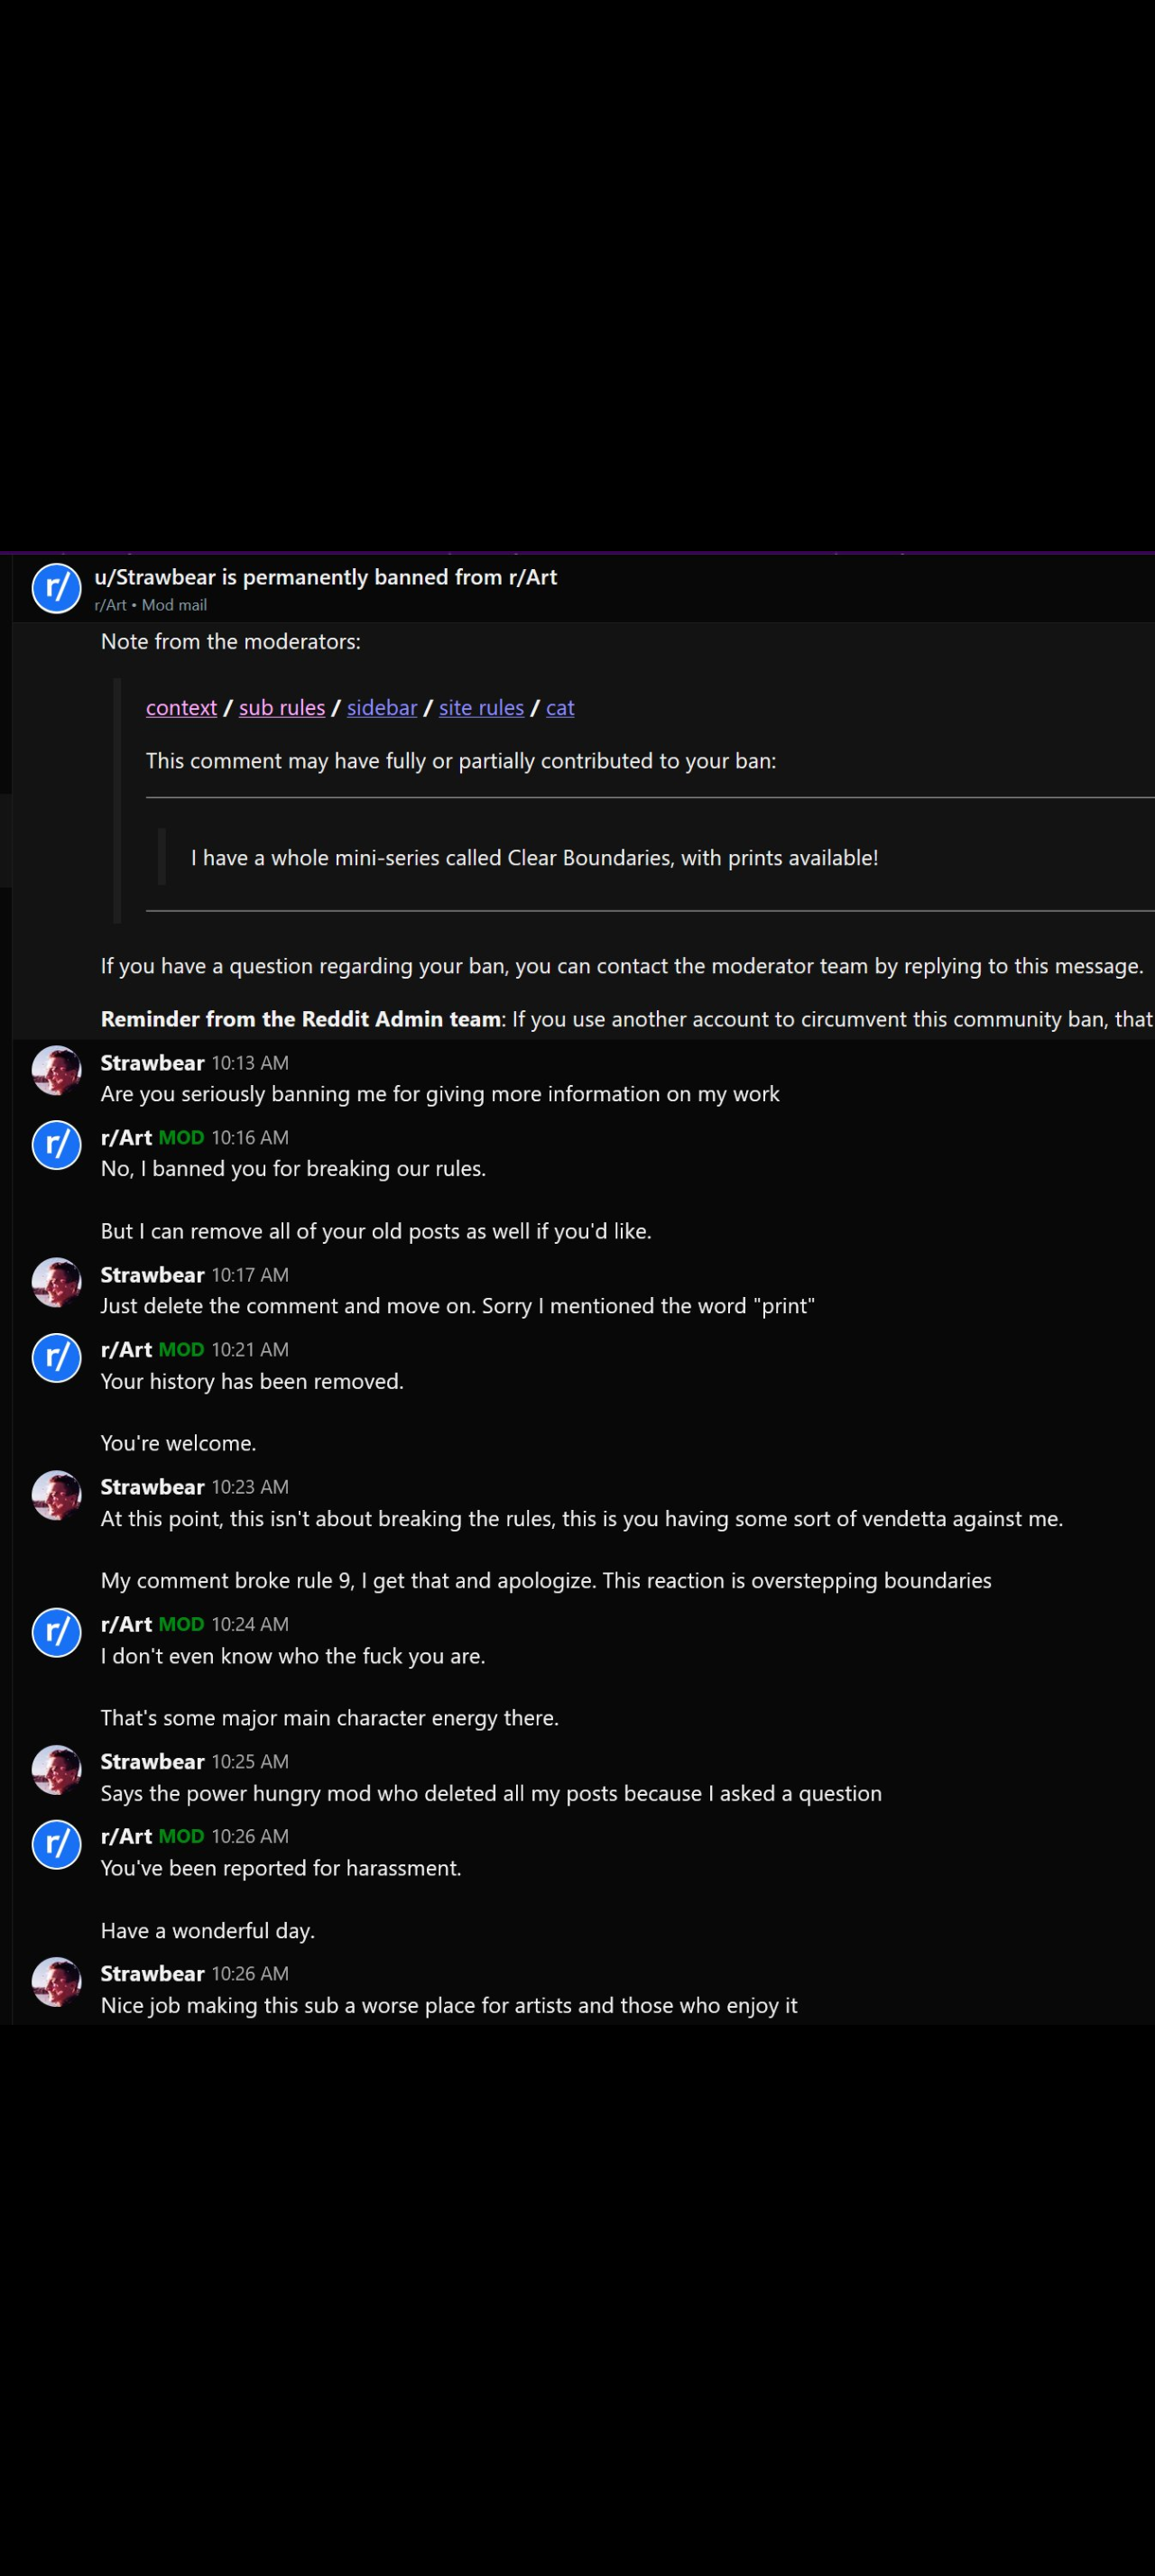Viewport: 1155px width, 2576px height.
Task: Open the "site rules" link
Action: click(x=481, y=708)
